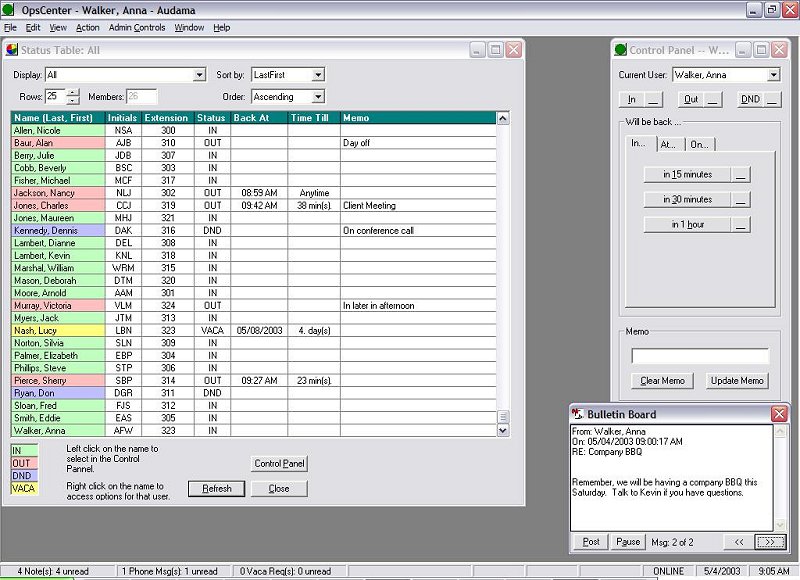Switch to the In... tab

[641, 143]
